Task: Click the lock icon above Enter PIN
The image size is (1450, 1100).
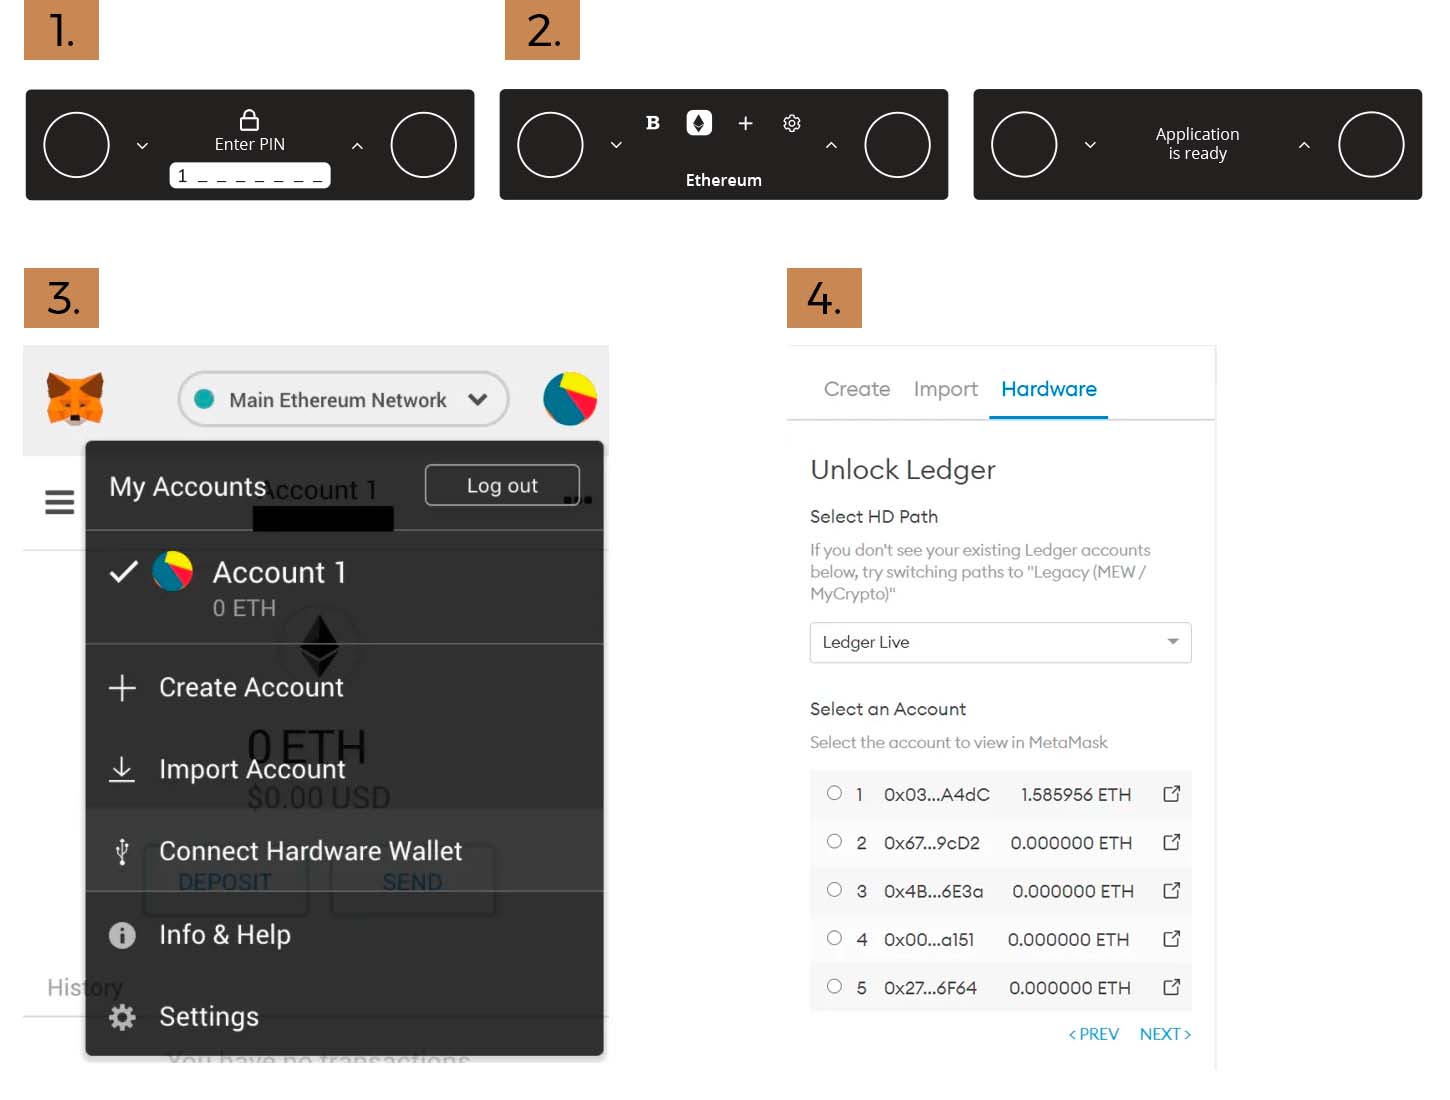Action: (249, 119)
